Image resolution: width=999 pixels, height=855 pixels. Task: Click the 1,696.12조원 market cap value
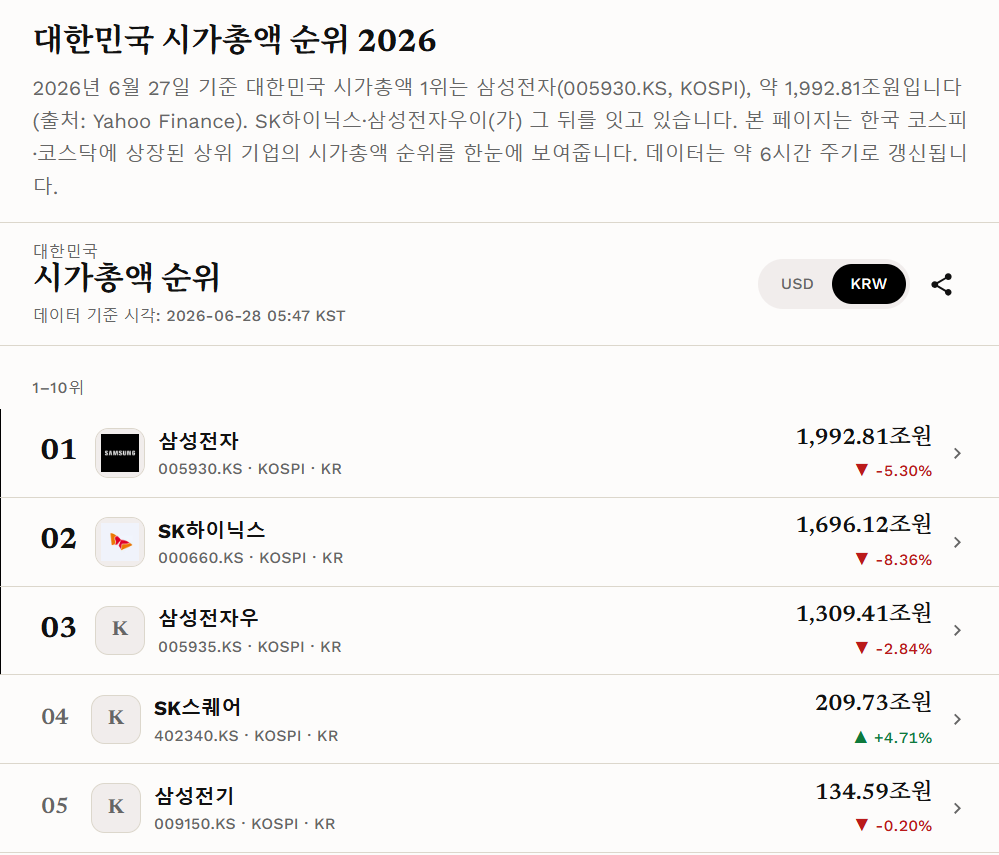coord(864,525)
